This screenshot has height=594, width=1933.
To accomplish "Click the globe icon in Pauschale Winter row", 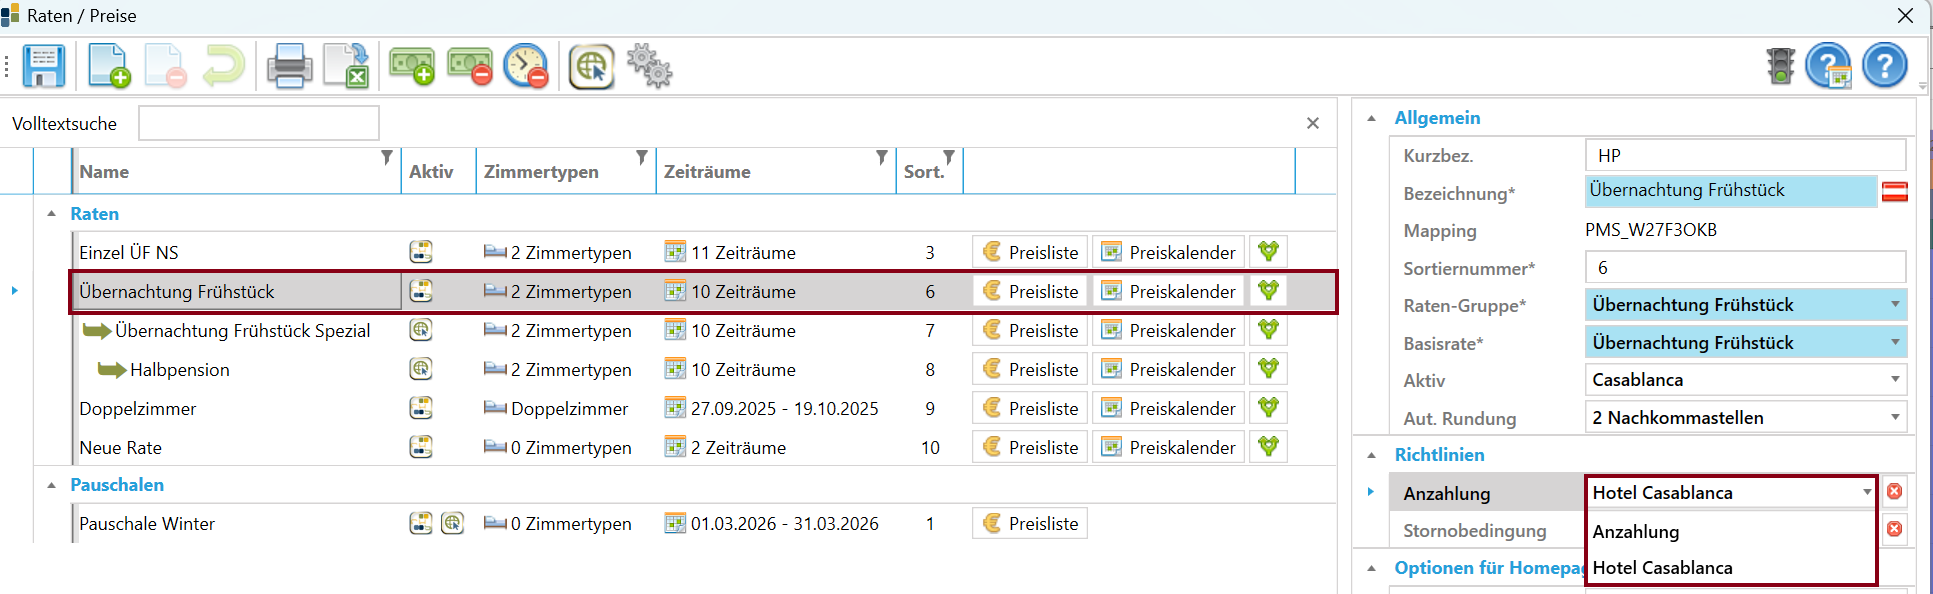I will [453, 523].
